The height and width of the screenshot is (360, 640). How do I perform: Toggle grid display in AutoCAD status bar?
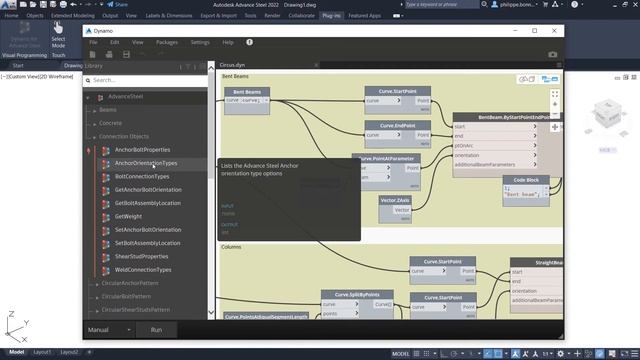click(x=416, y=354)
